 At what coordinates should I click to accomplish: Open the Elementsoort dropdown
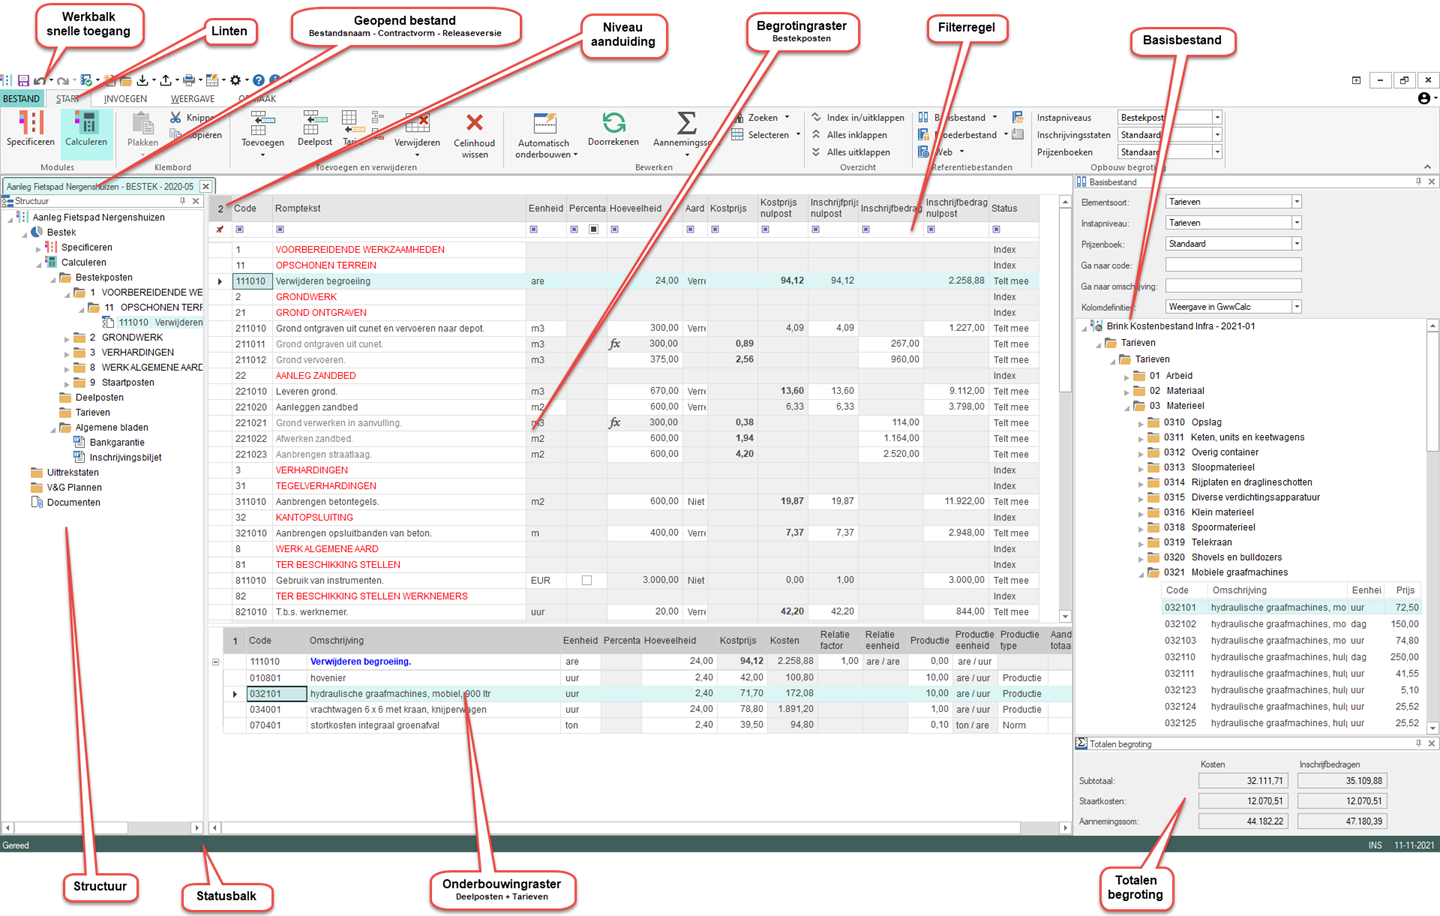[x=1297, y=202]
